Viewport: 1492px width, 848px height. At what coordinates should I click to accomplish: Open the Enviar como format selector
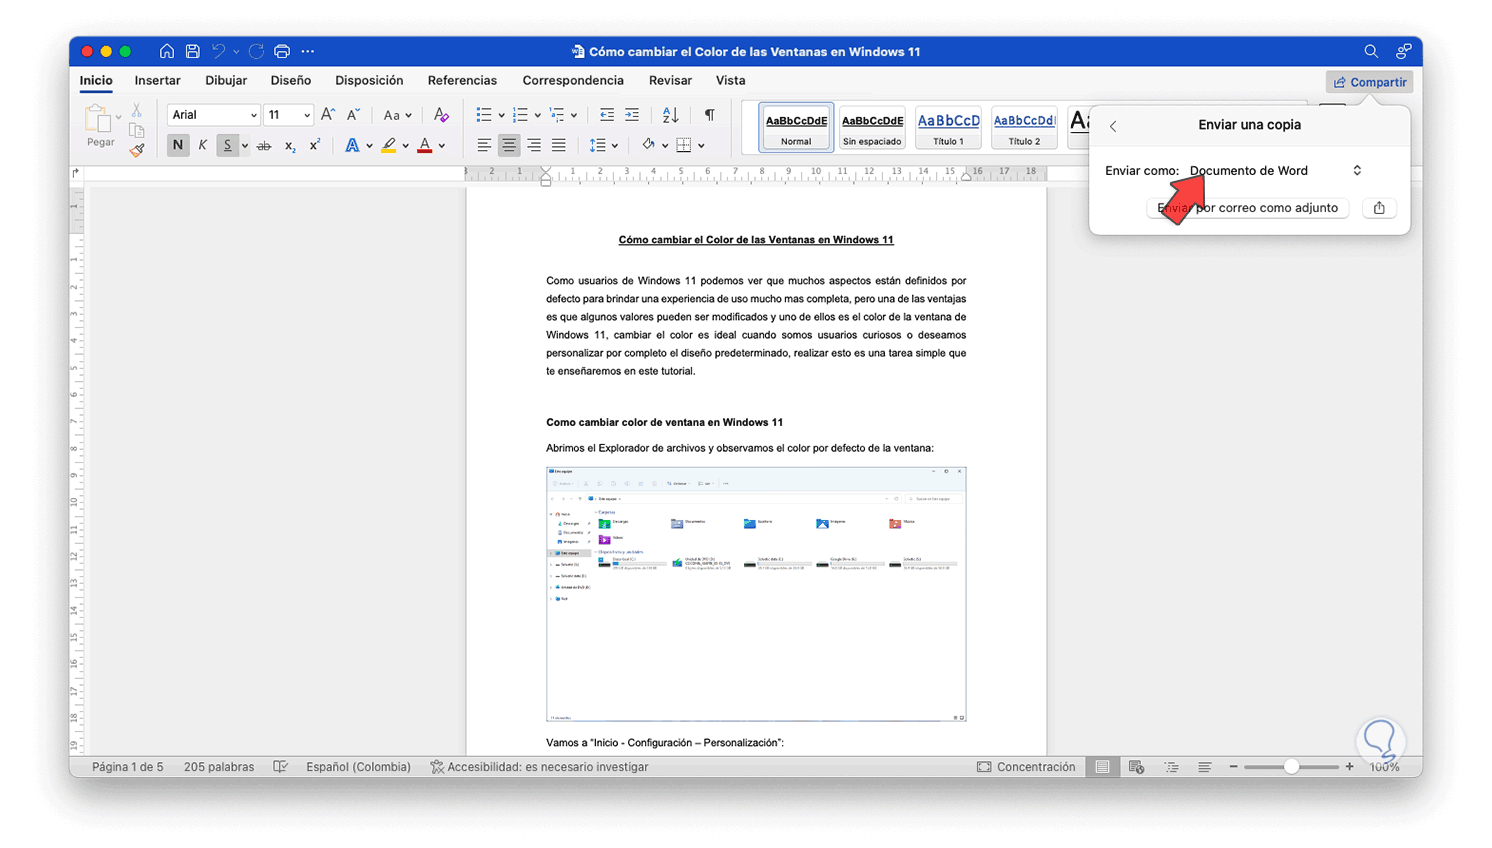1276,171
